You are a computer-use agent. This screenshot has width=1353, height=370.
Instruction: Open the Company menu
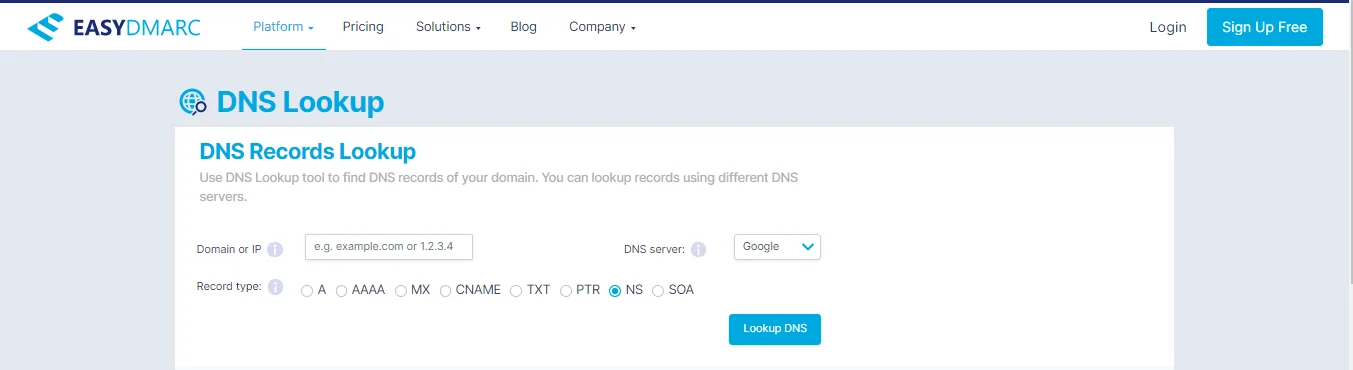602,27
